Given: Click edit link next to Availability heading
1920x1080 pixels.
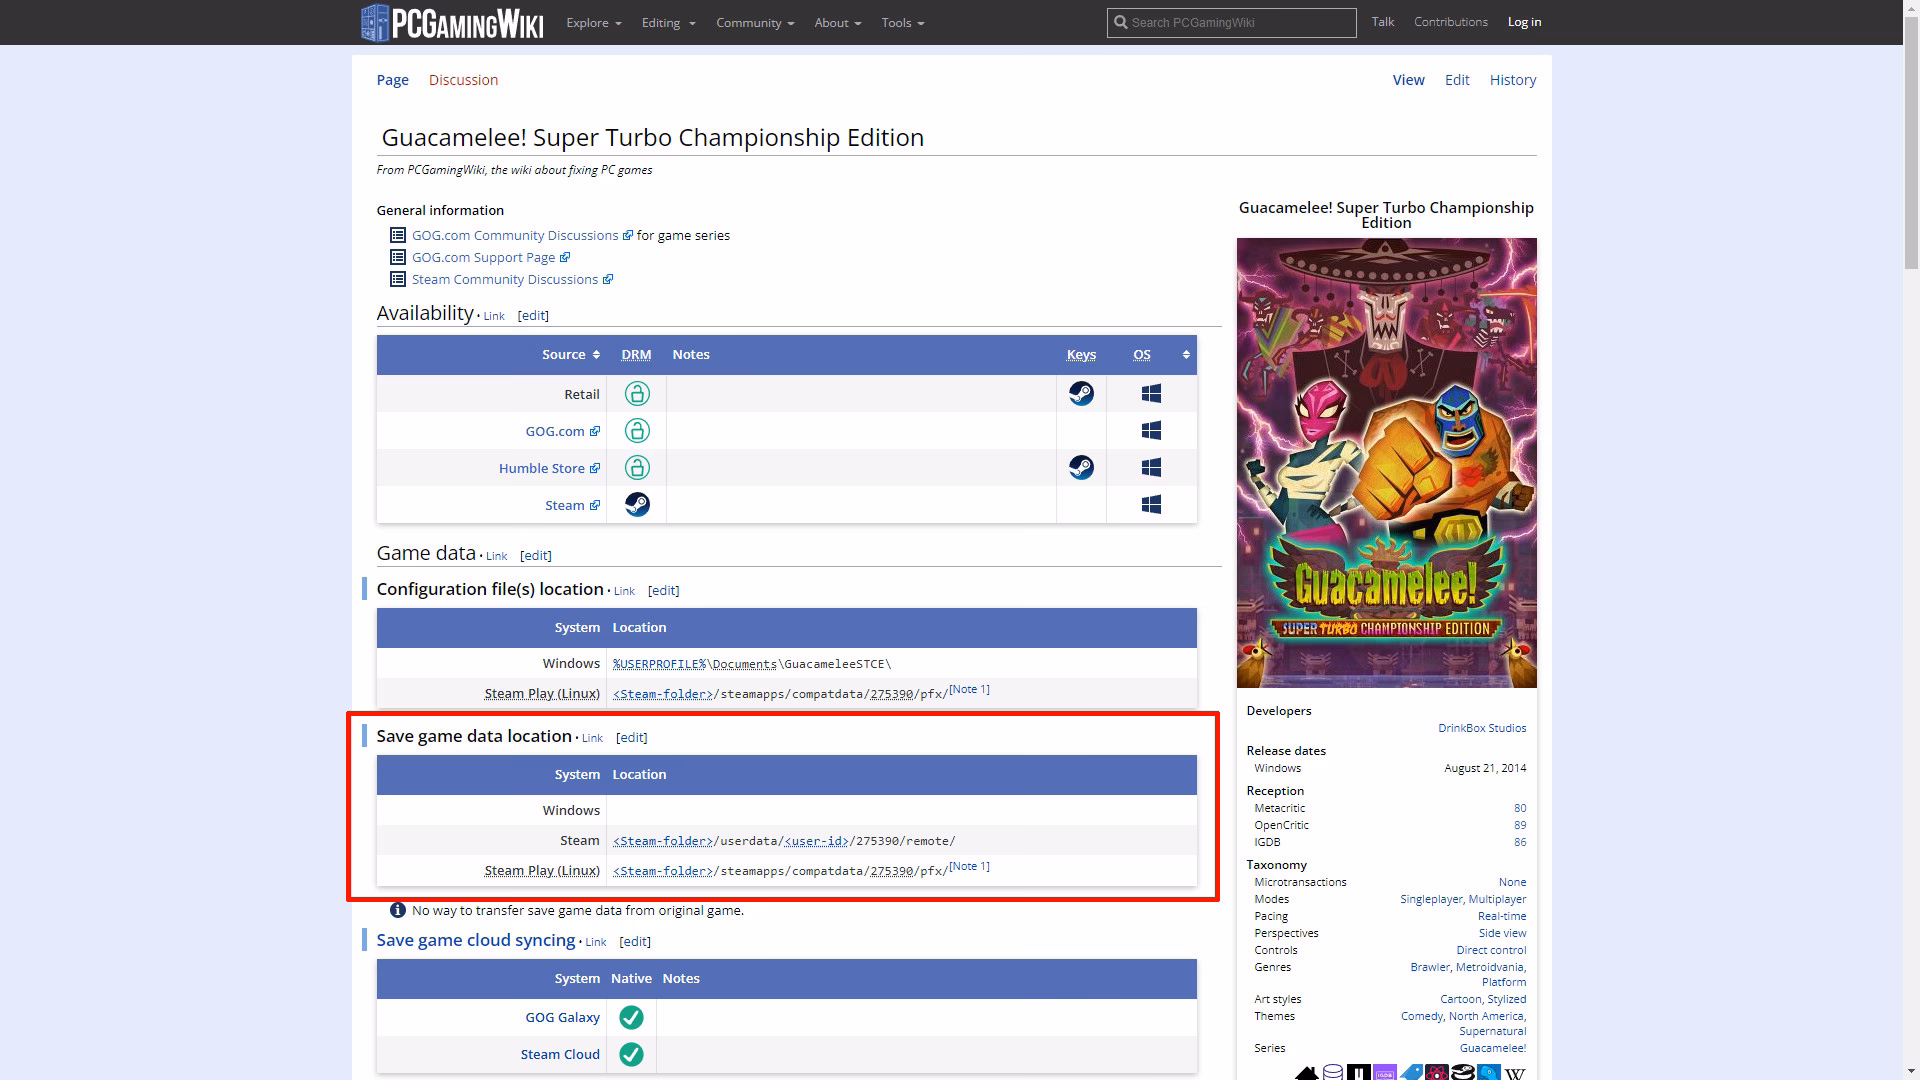Looking at the screenshot, I should point(533,316).
